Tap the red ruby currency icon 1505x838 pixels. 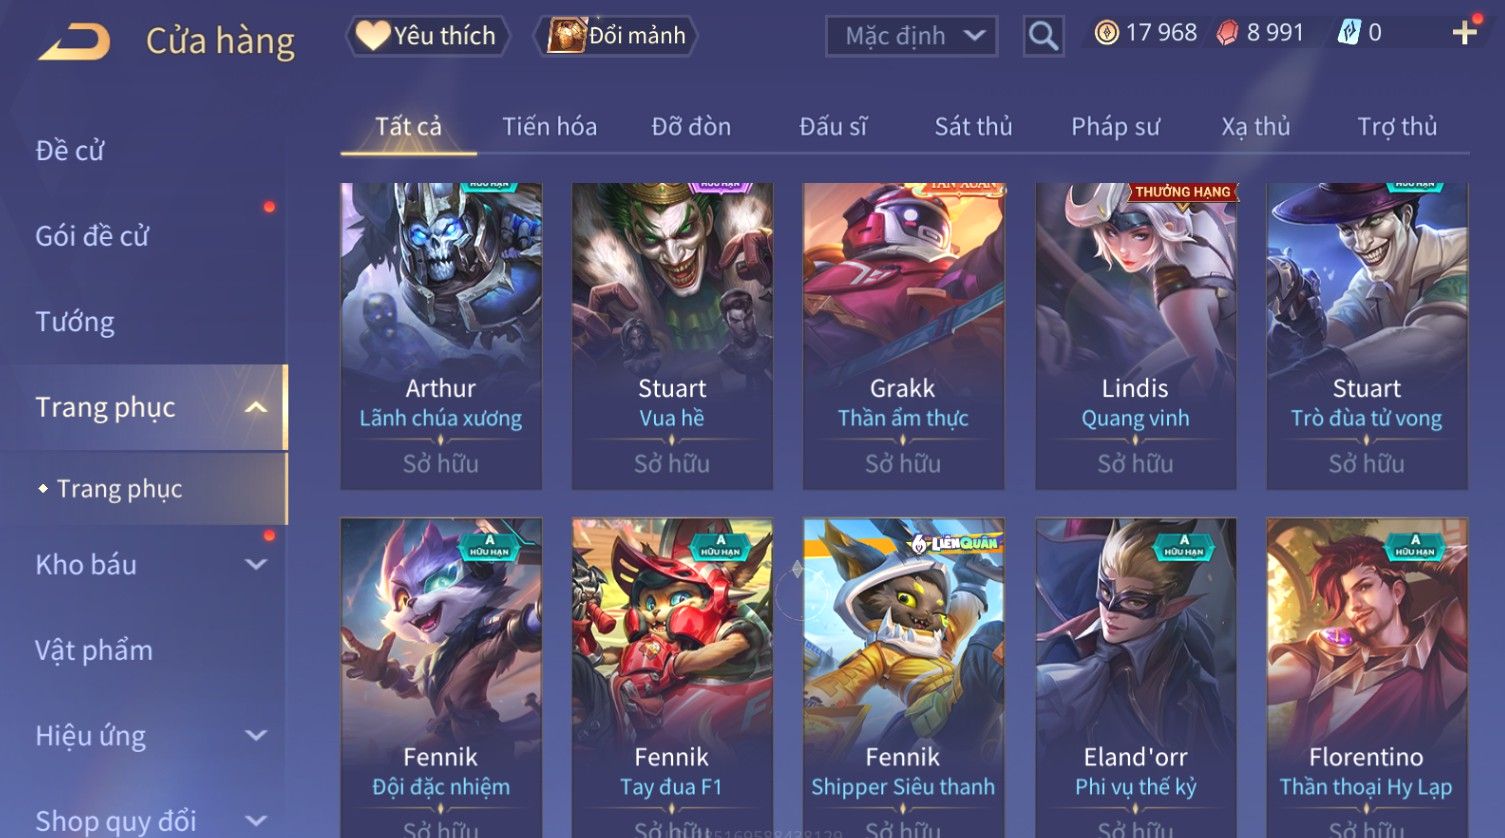pos(1227,33)
